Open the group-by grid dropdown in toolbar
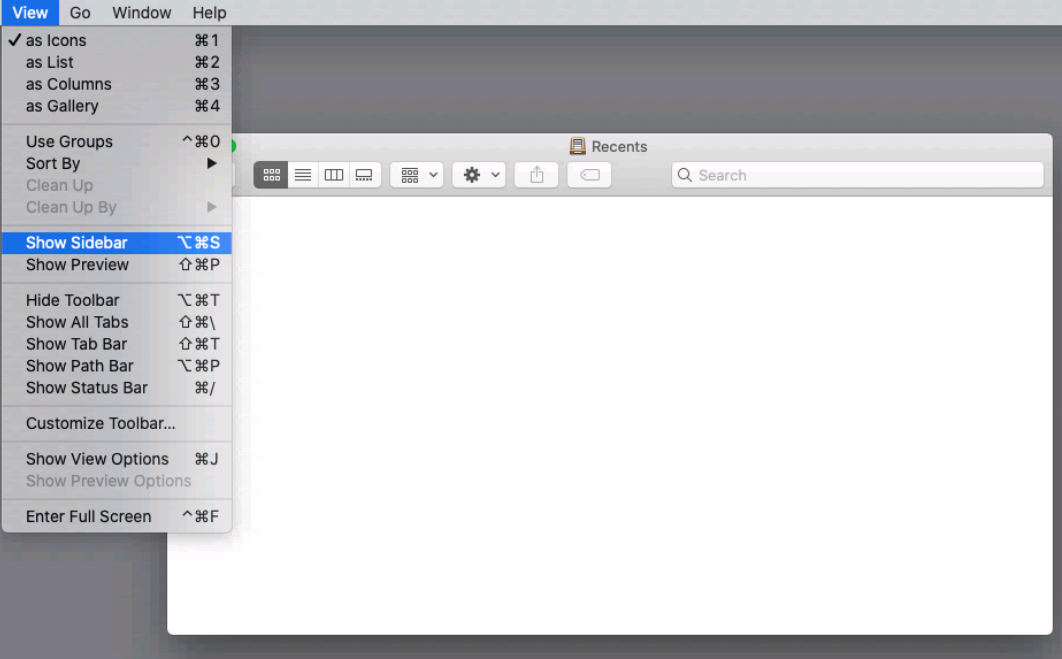The image size is (1062, 659). [x=417, y=175]
